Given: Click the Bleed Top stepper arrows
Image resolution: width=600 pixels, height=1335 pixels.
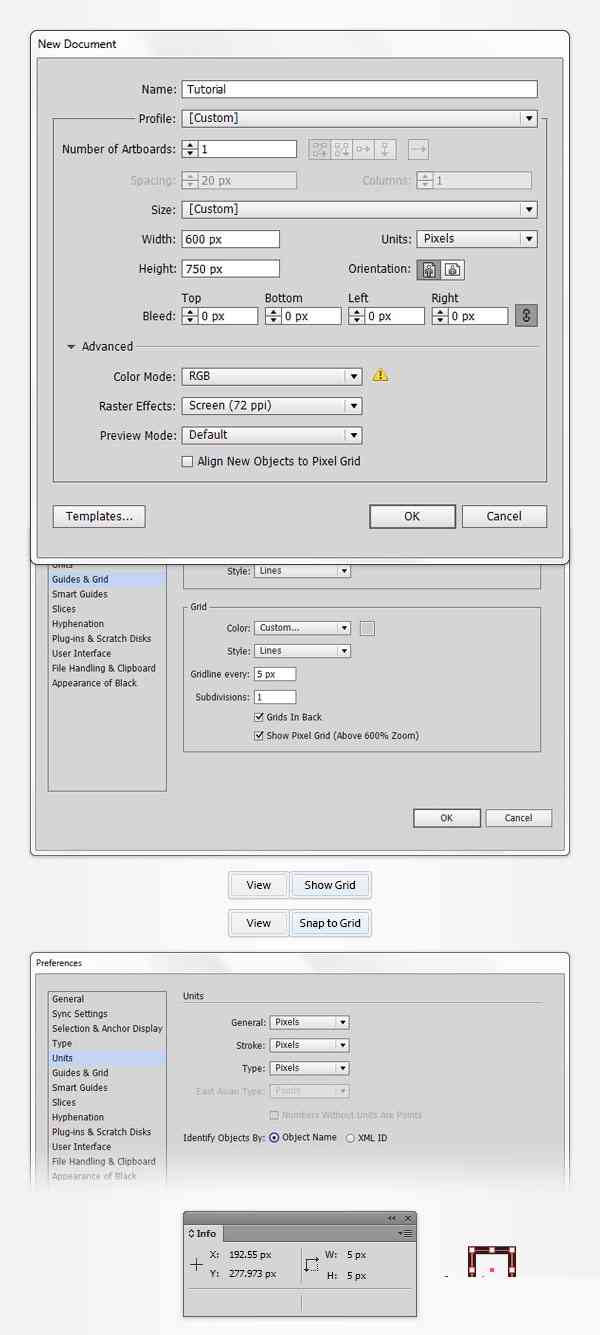Looking at the screenshot, I should 189,316.
